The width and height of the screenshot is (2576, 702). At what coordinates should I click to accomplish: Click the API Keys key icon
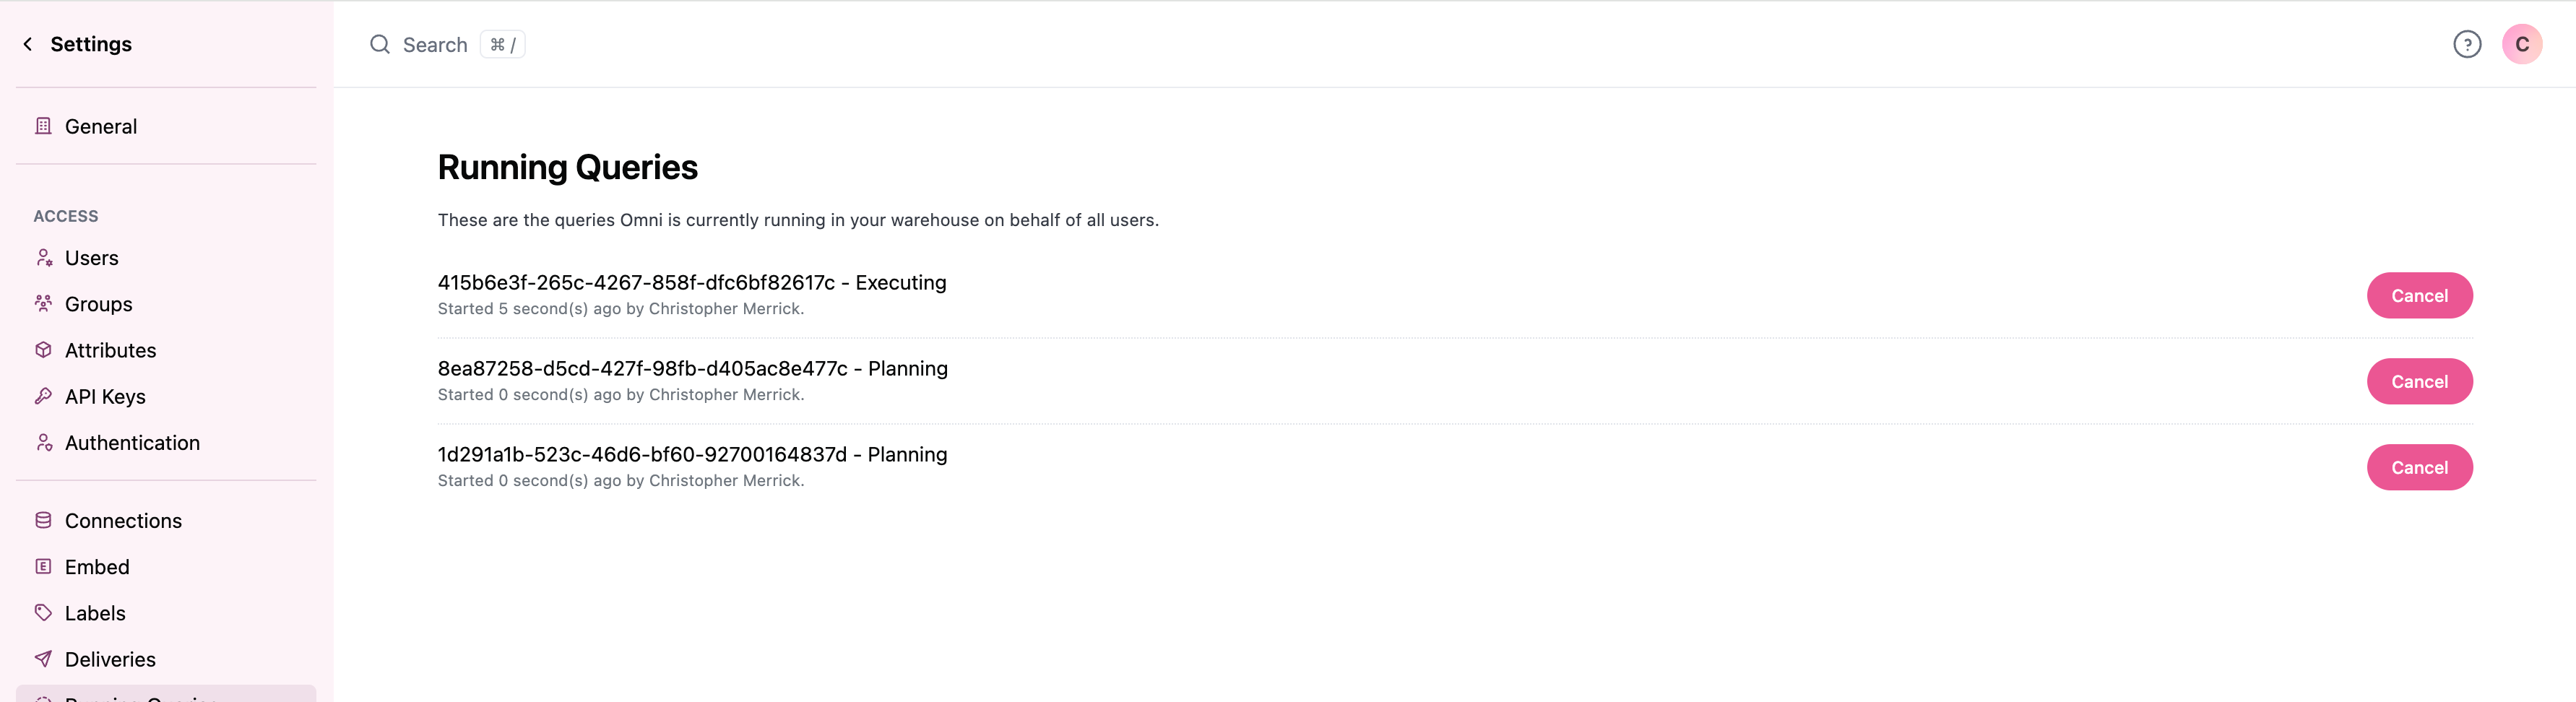click(x=43, y=396)
